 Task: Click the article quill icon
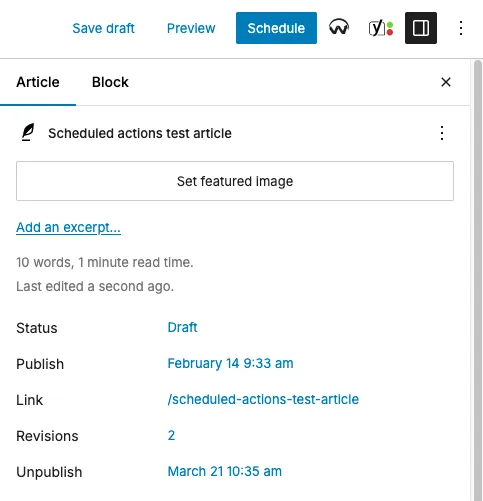(28, 132)
